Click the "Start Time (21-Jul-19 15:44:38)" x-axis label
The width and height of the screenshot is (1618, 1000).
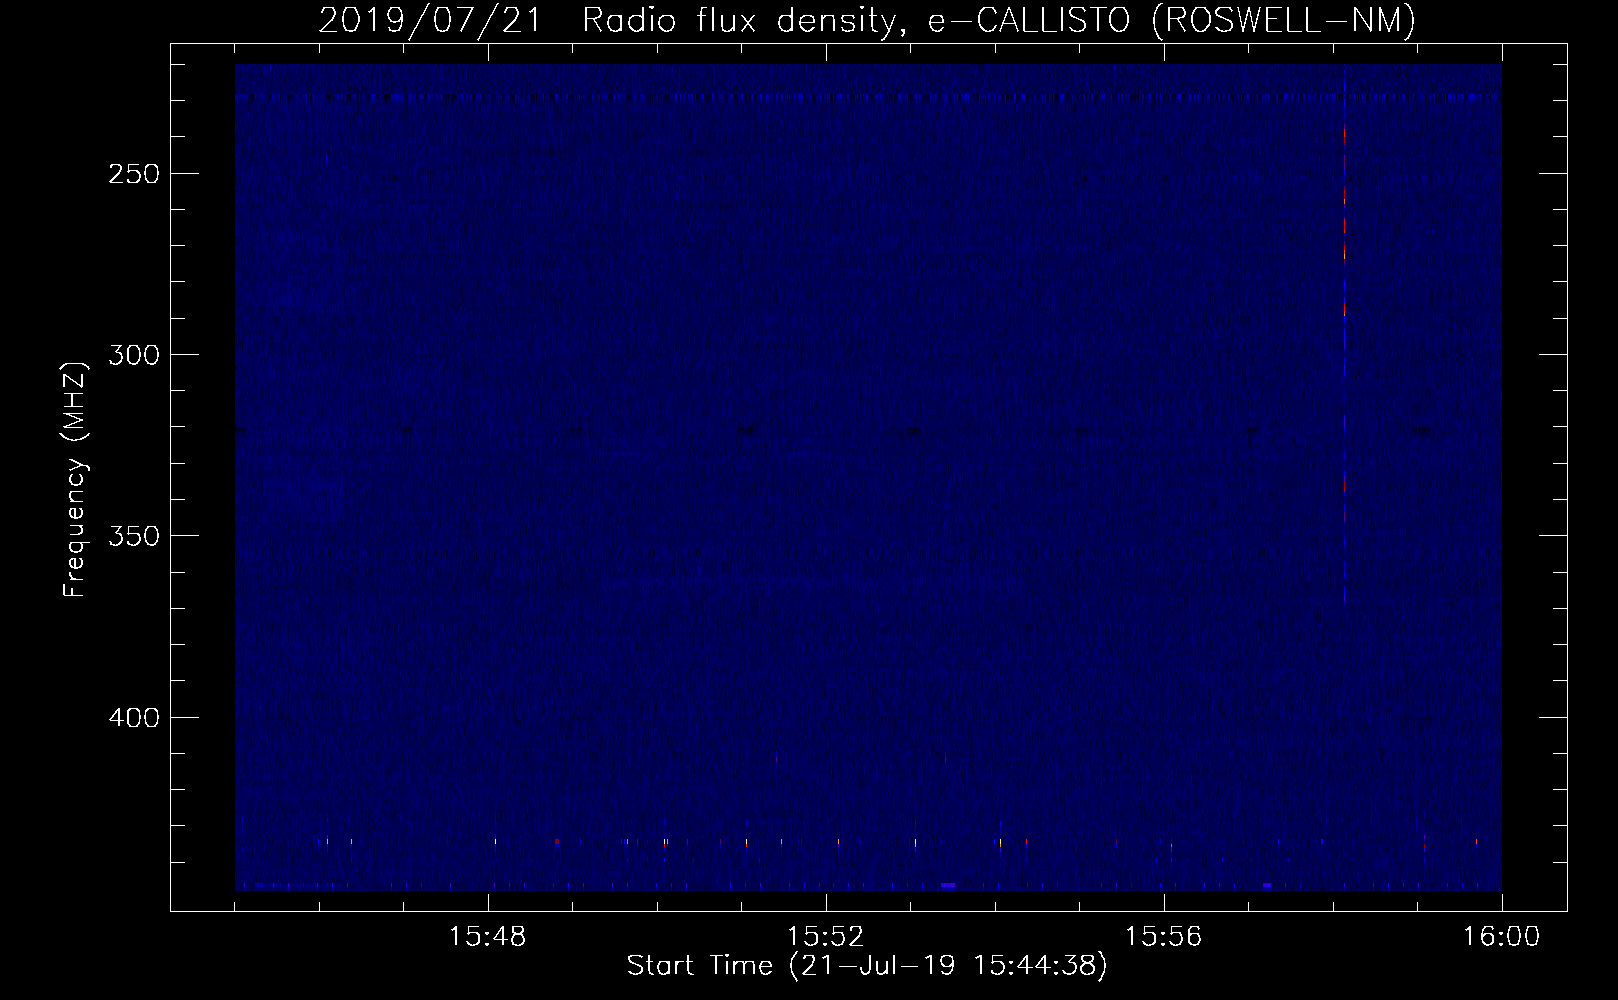pyautogui.click(x=867, y=966)
